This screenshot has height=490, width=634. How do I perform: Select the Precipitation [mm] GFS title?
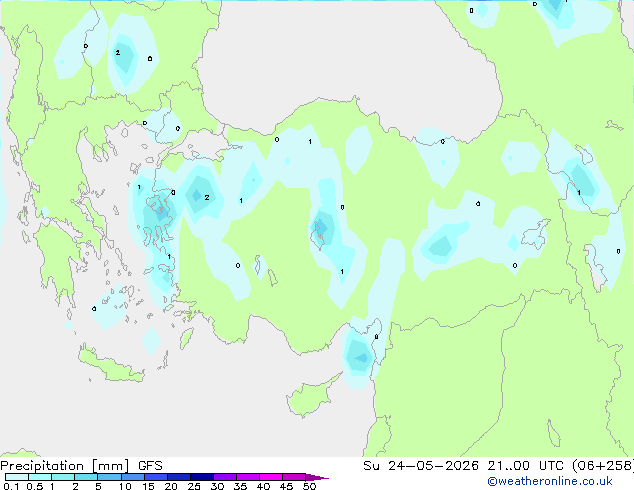click(81, 466)
